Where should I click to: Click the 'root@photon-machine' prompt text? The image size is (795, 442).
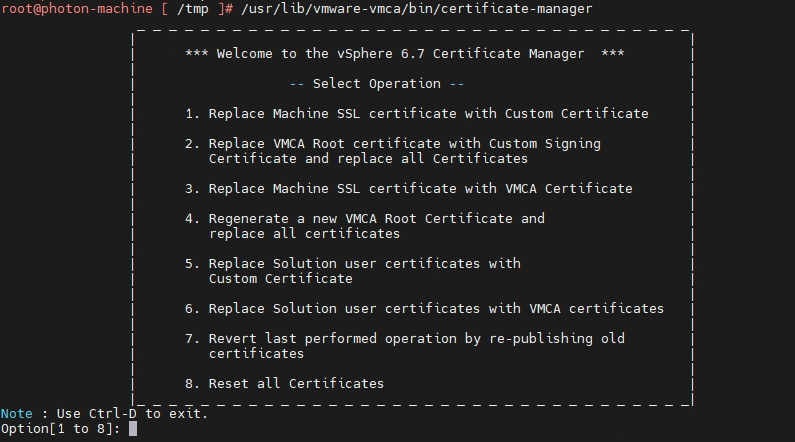[77, 9]
